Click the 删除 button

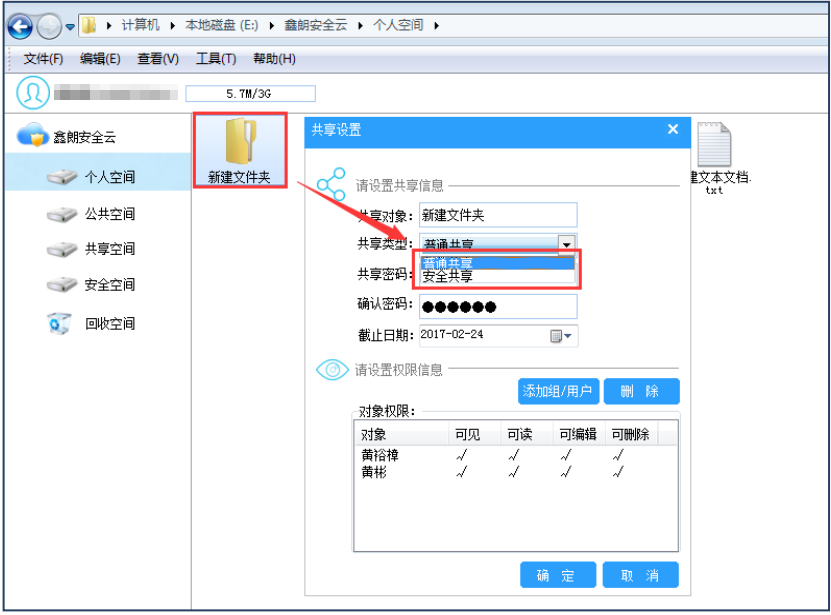[641, 391]
